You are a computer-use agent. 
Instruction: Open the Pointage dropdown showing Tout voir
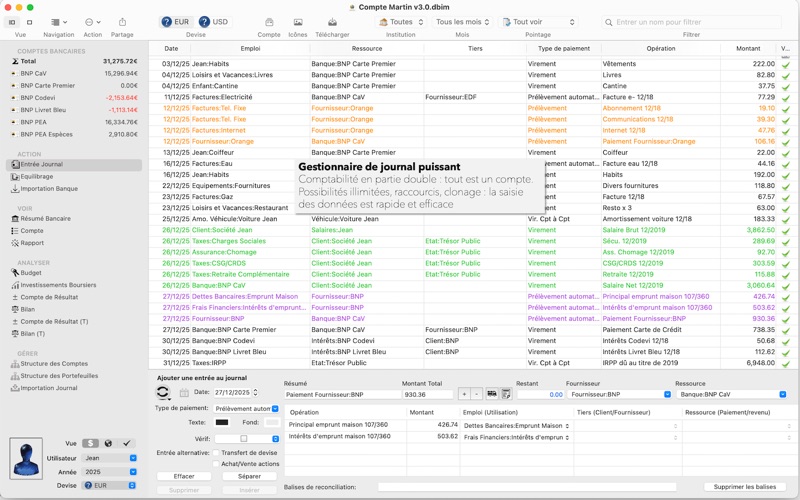coord(538,22)
